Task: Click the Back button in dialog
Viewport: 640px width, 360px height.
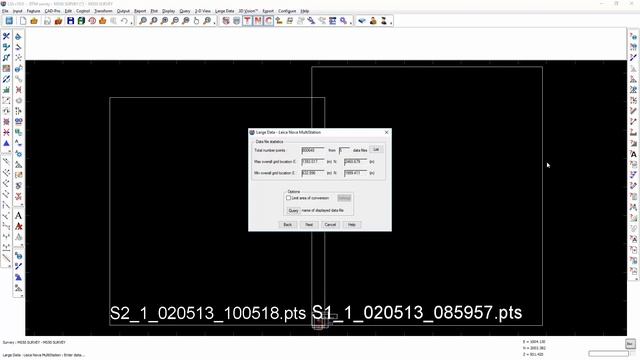Action: 288,225
